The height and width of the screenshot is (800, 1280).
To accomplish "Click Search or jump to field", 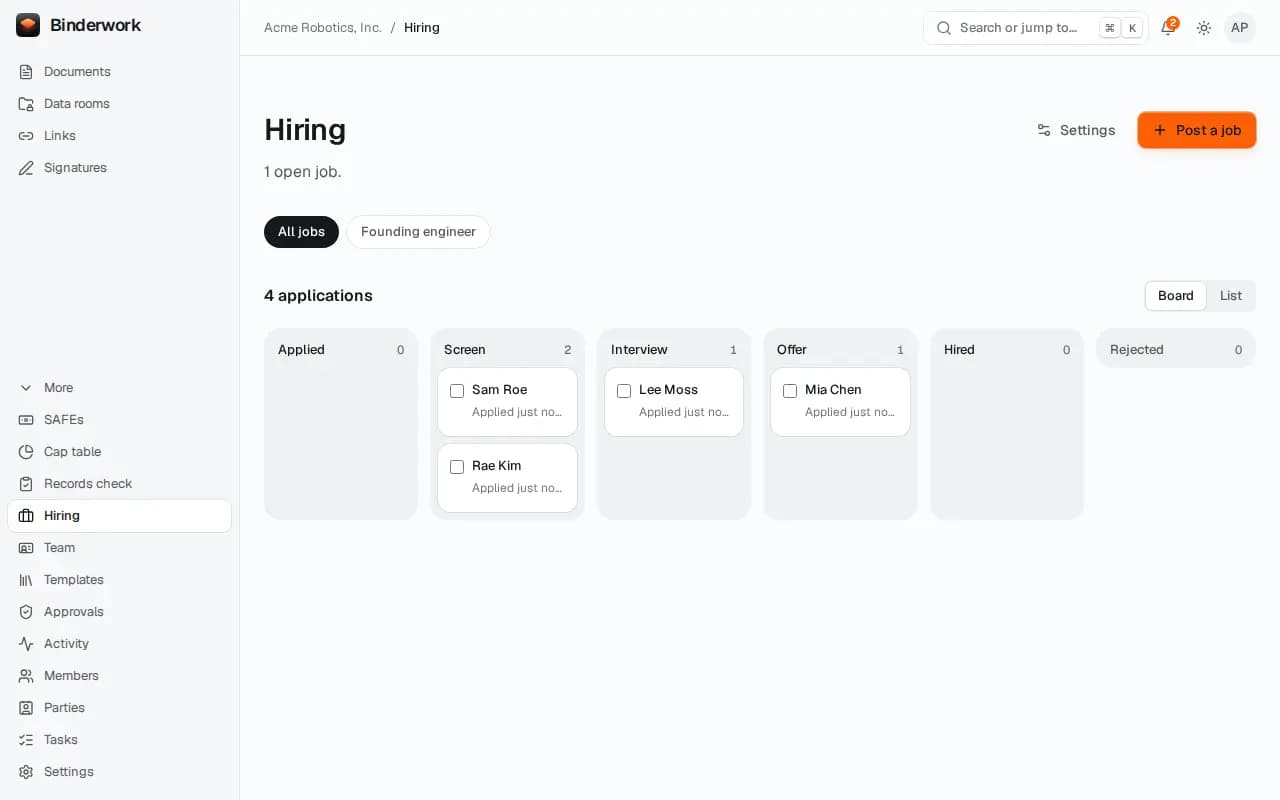I will point(1036,28).
